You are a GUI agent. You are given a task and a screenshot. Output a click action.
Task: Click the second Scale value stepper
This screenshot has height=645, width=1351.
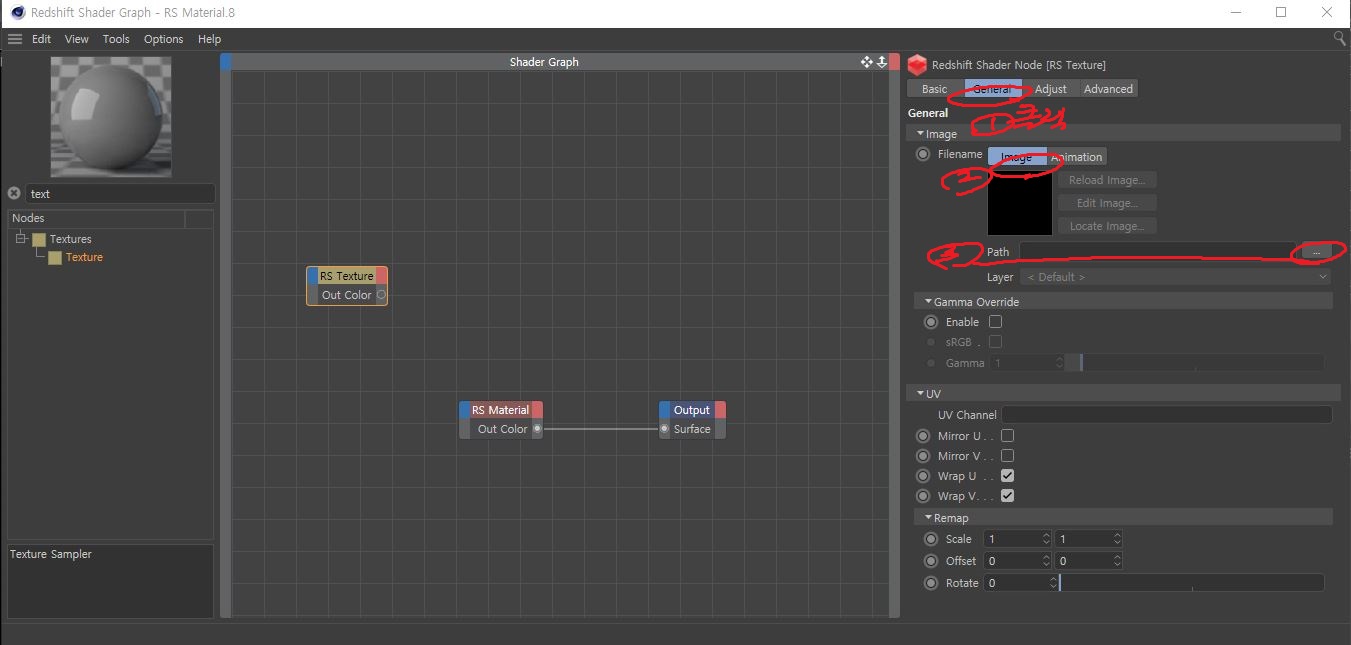pyautogui.click(x=1117, y=539)
